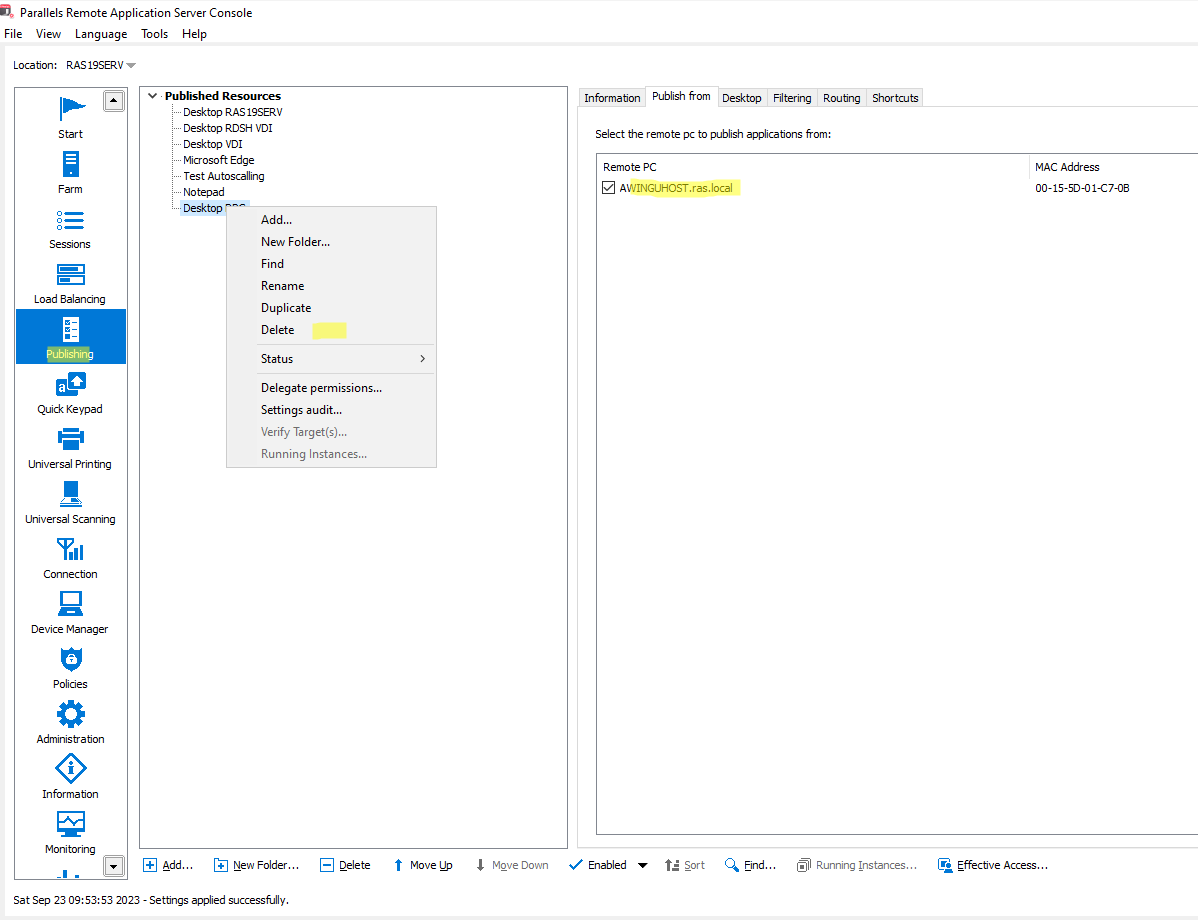
Task: Click the MAC Address column header
Action: 1113,167
